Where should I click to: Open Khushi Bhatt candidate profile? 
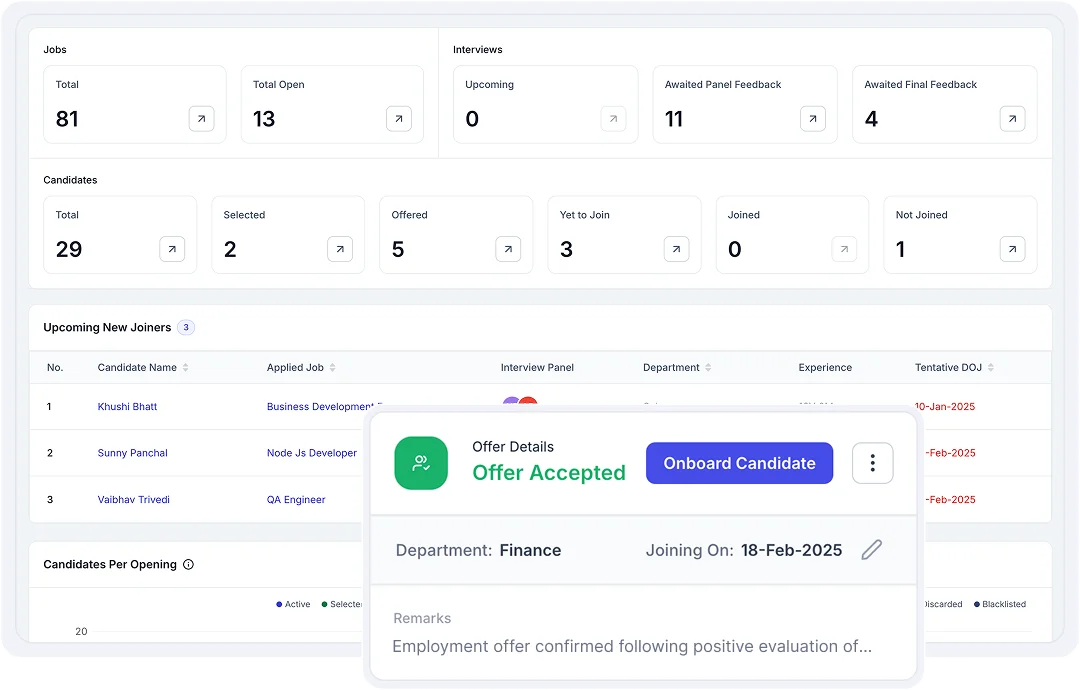[x=127, y=407]
